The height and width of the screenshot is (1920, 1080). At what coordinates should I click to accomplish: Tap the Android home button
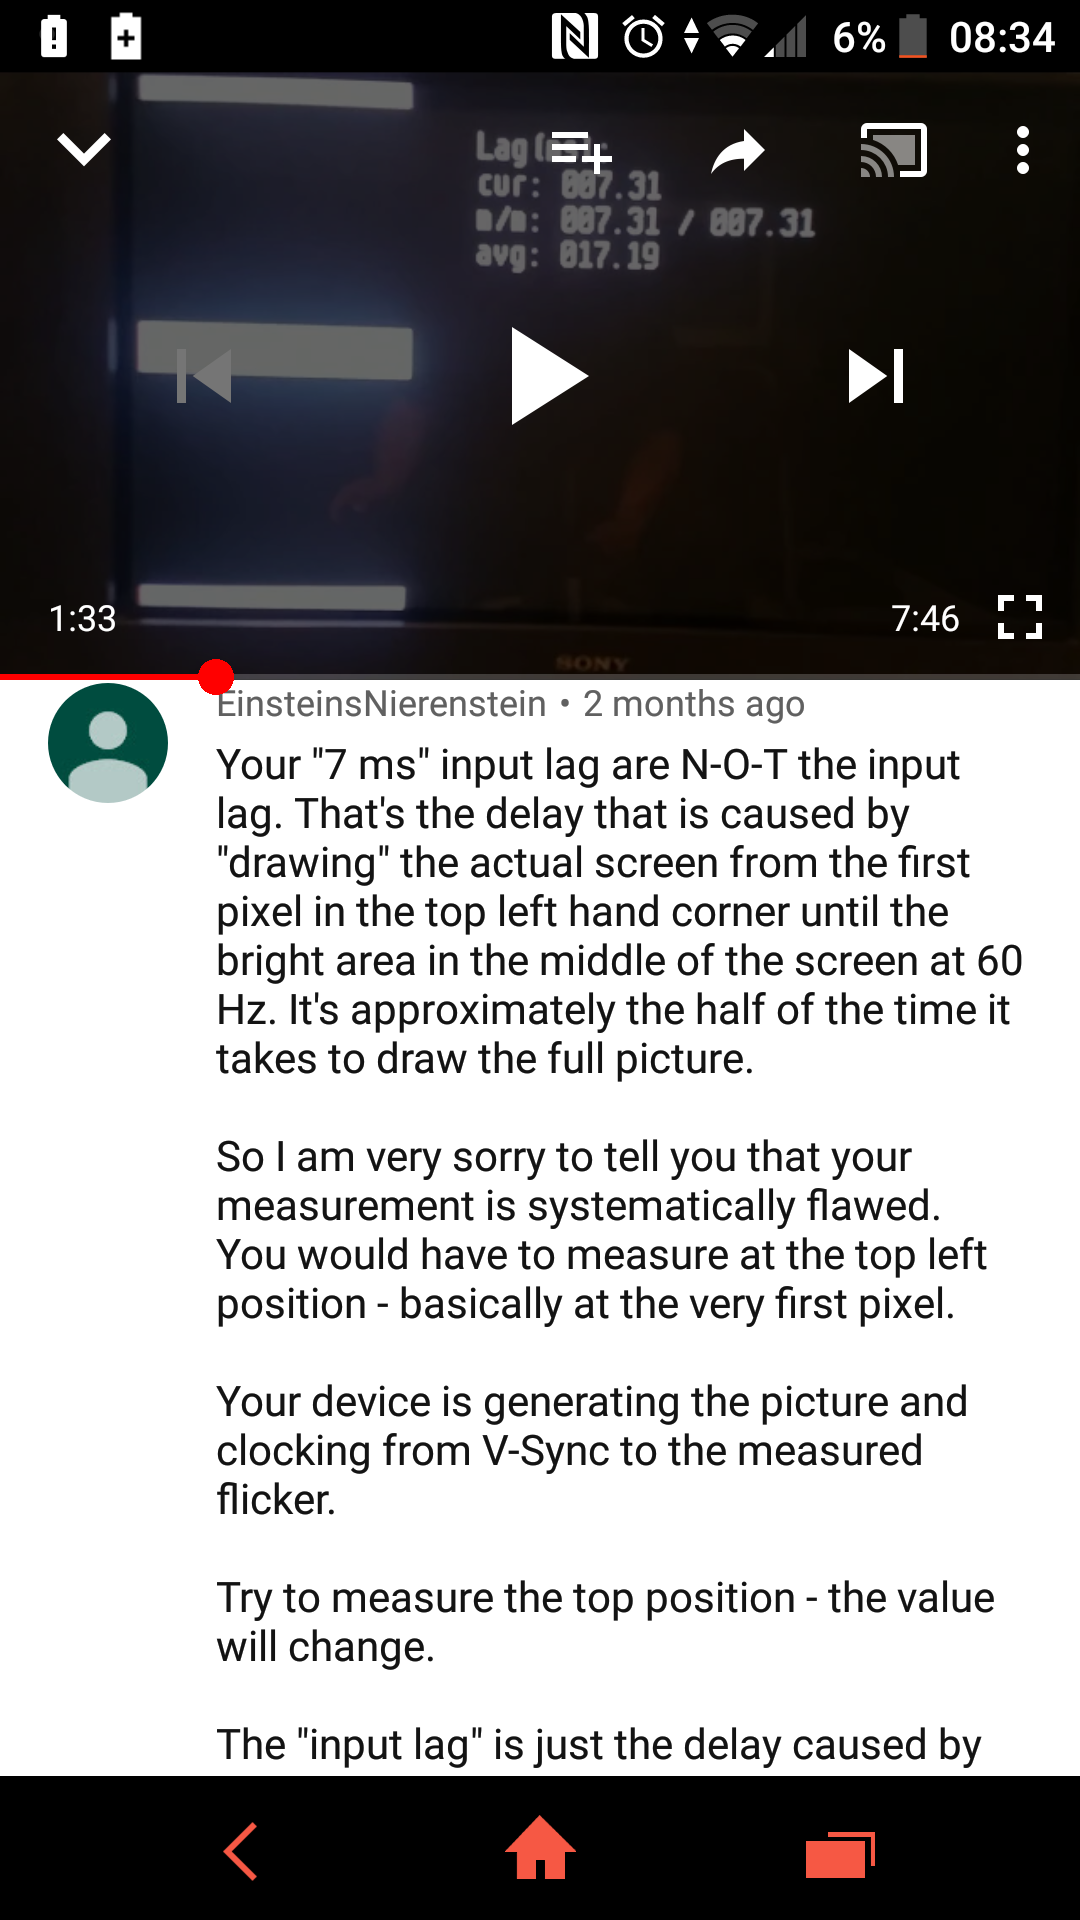click(x=540, y=1848)
